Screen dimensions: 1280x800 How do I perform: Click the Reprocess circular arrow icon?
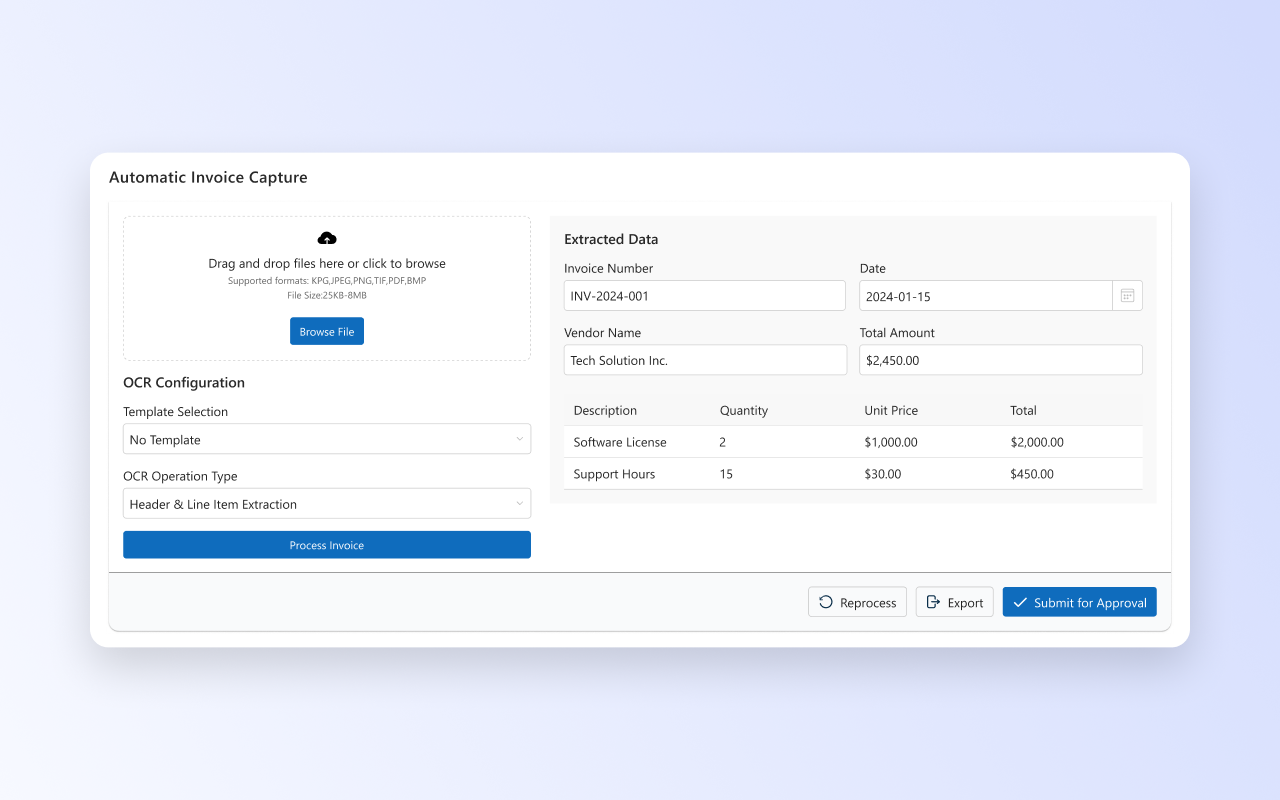[x=826, y=602]
